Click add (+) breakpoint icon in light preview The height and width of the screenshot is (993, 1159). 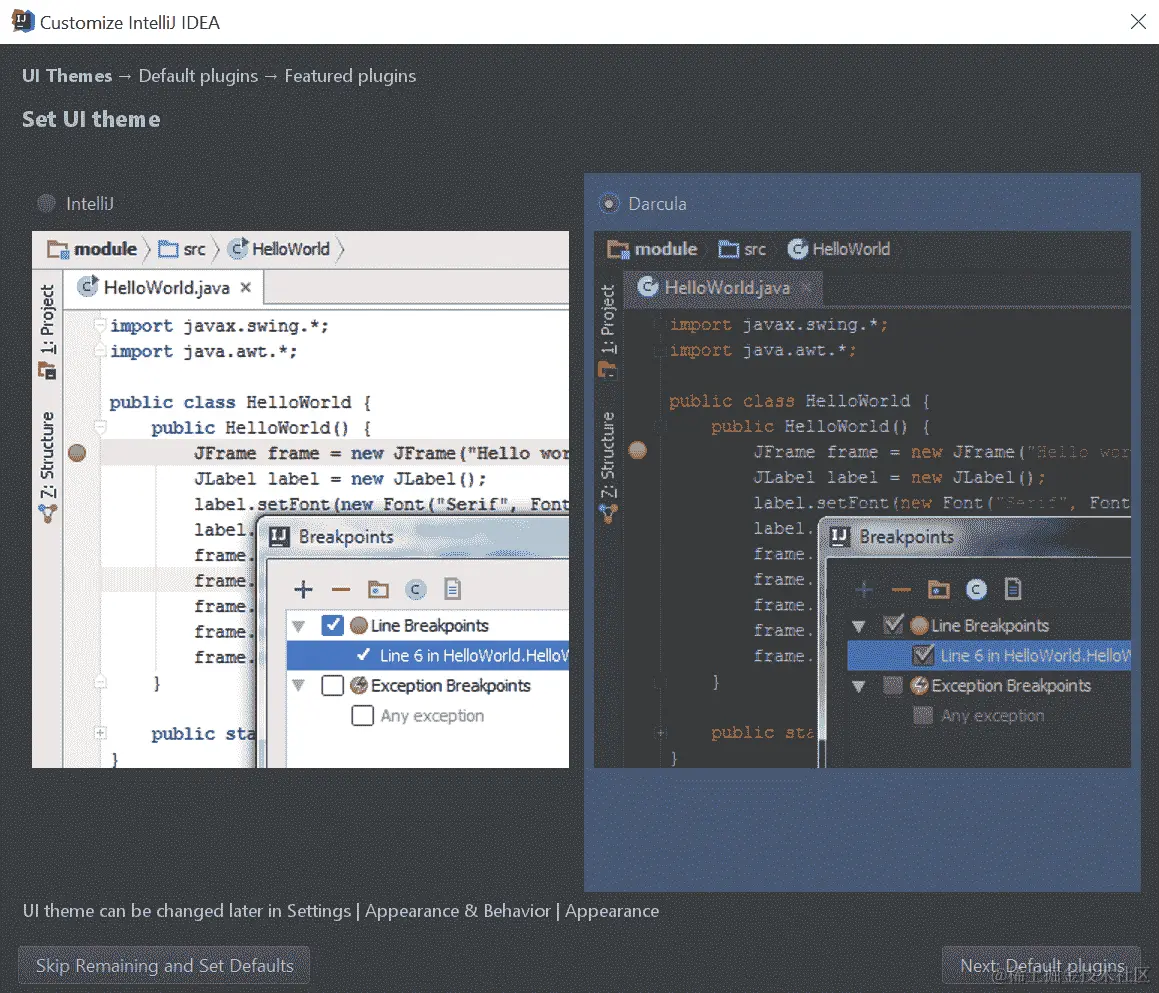(x=303, y=589)
